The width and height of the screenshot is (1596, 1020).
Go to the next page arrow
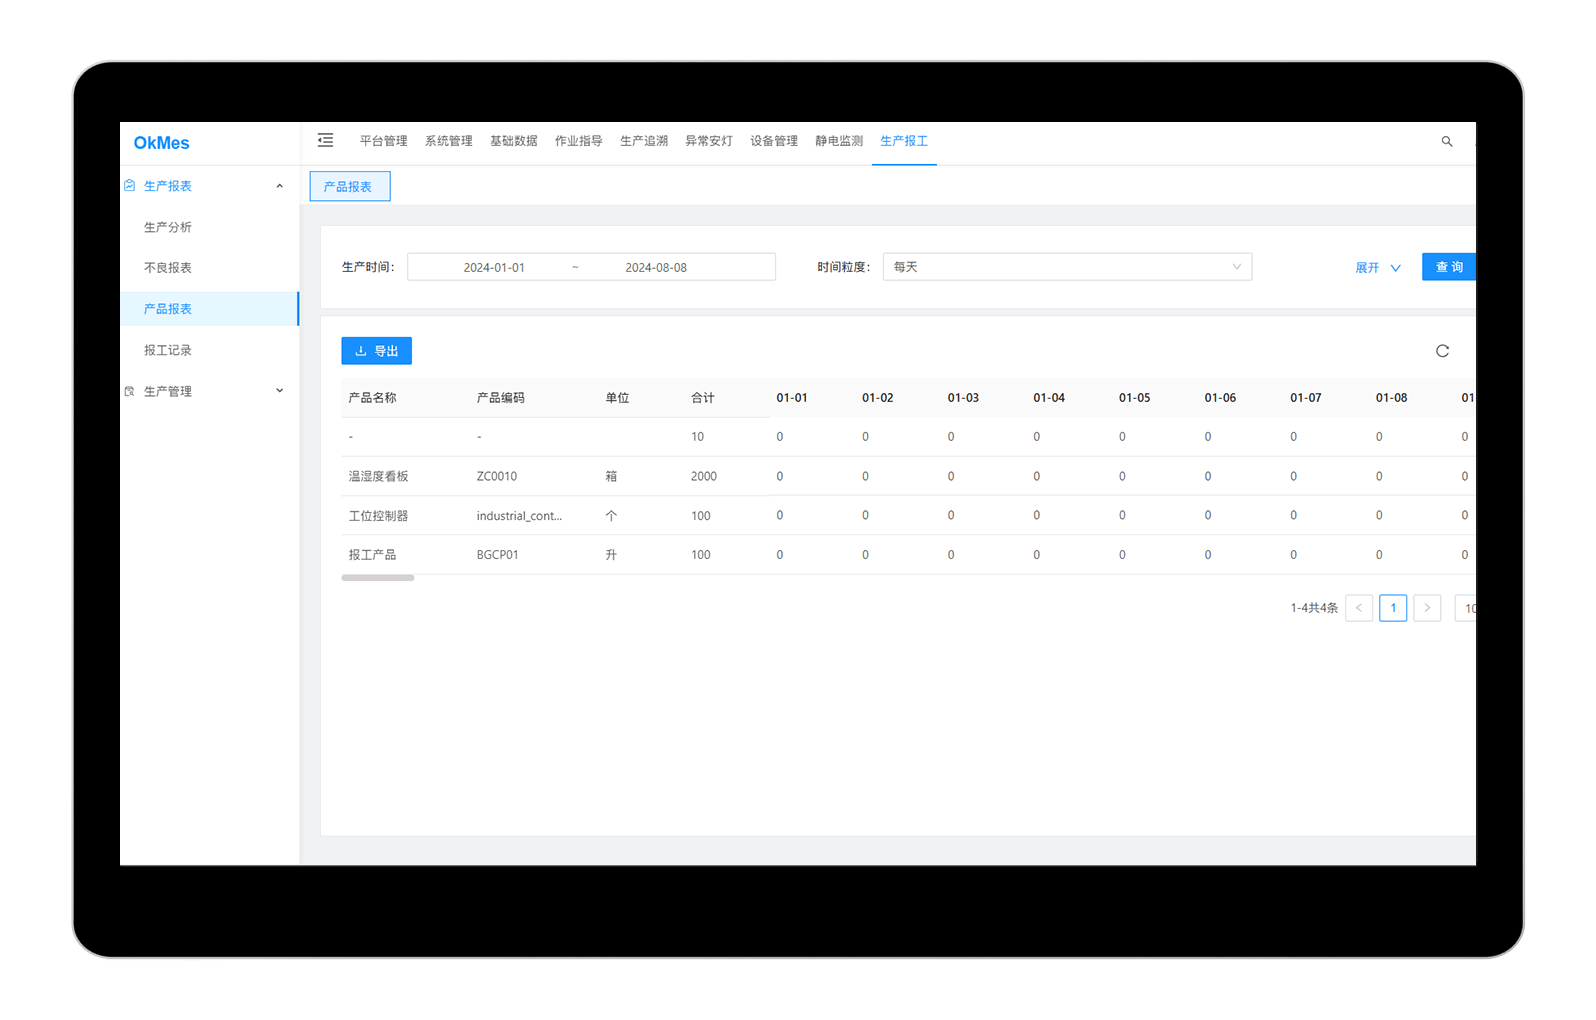click(1427, 608)
